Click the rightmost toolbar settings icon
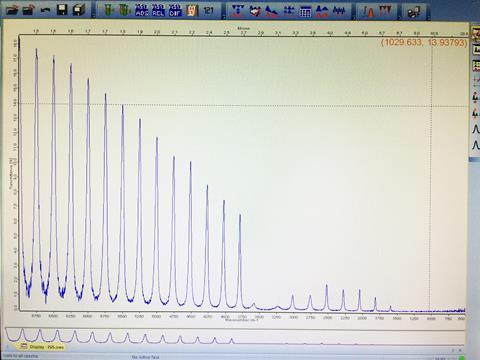 (x=413, y=12)
